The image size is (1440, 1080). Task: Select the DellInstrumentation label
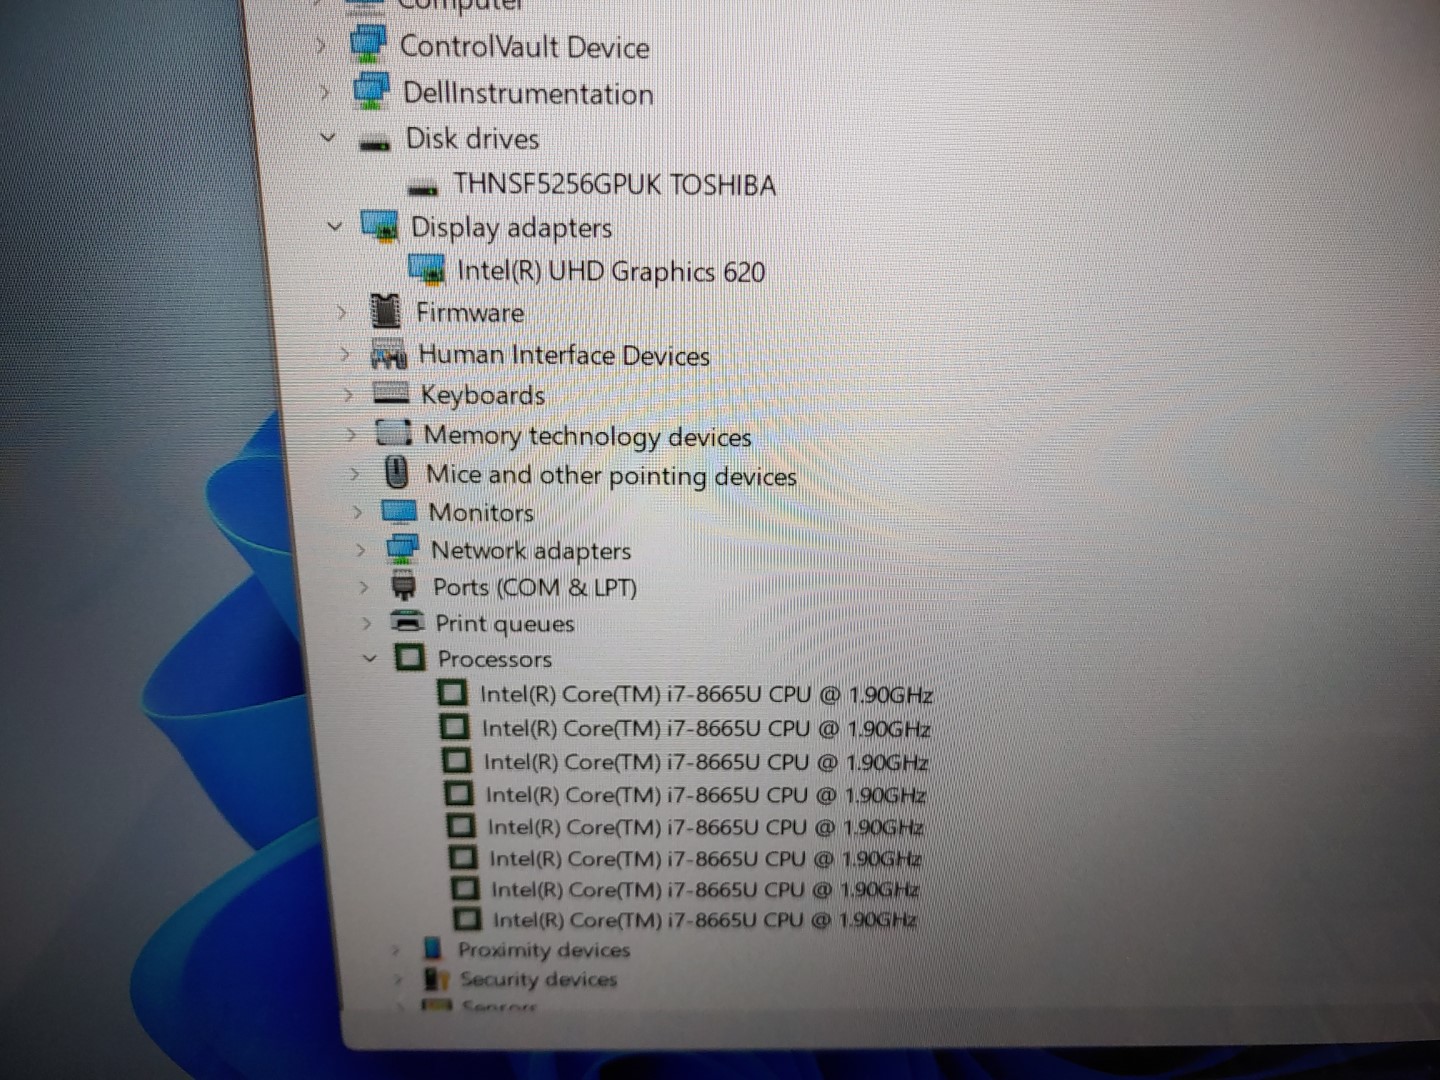tap(528, 93)
